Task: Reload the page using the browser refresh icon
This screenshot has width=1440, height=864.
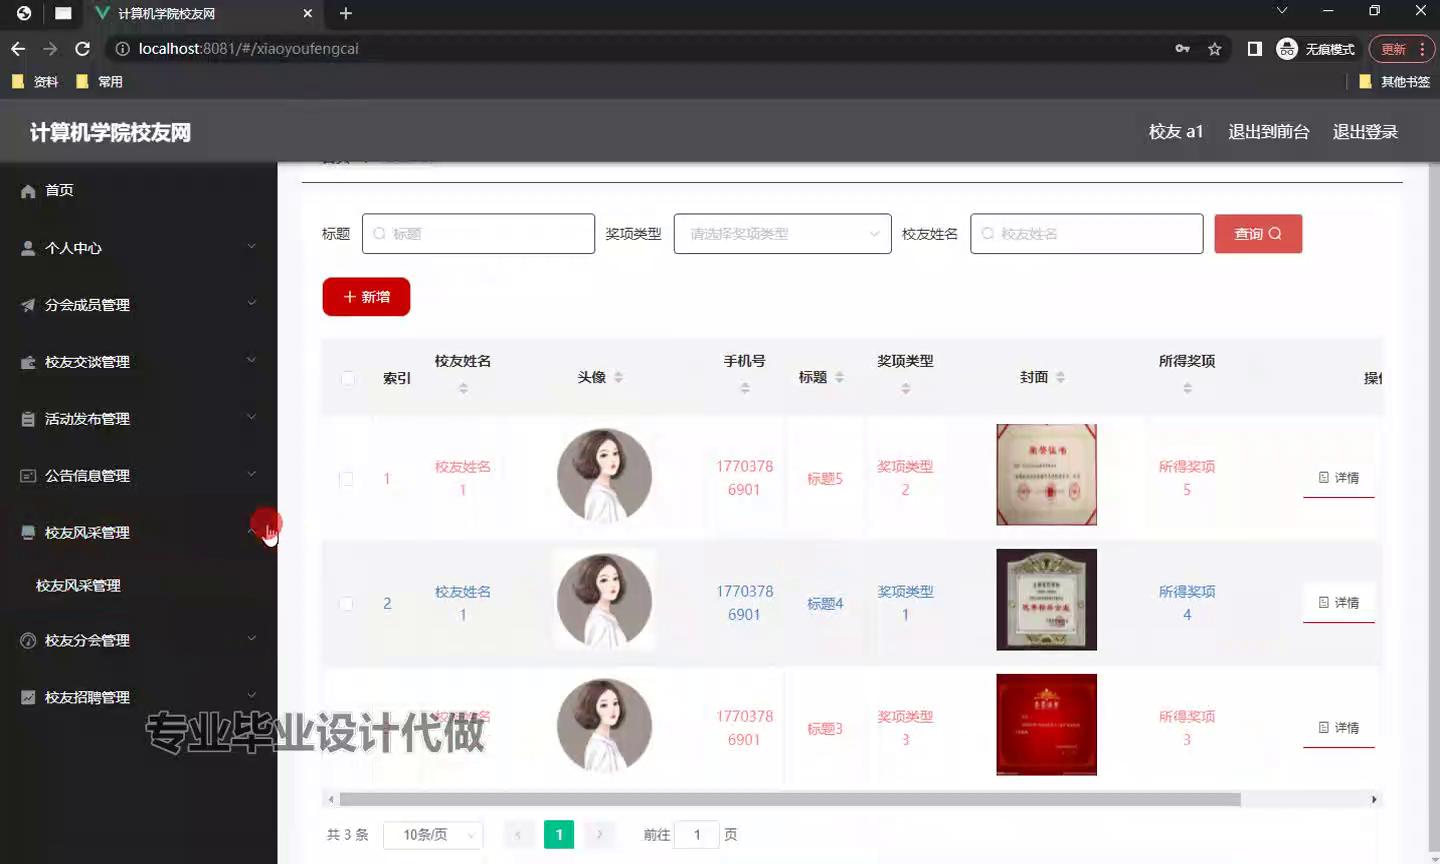Action: pos(83,49)
